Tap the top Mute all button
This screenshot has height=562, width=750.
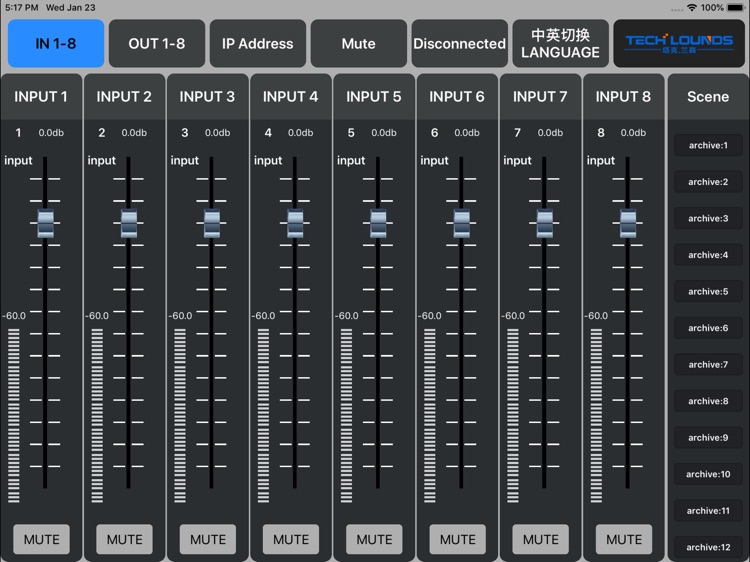(x=359, y=44)
